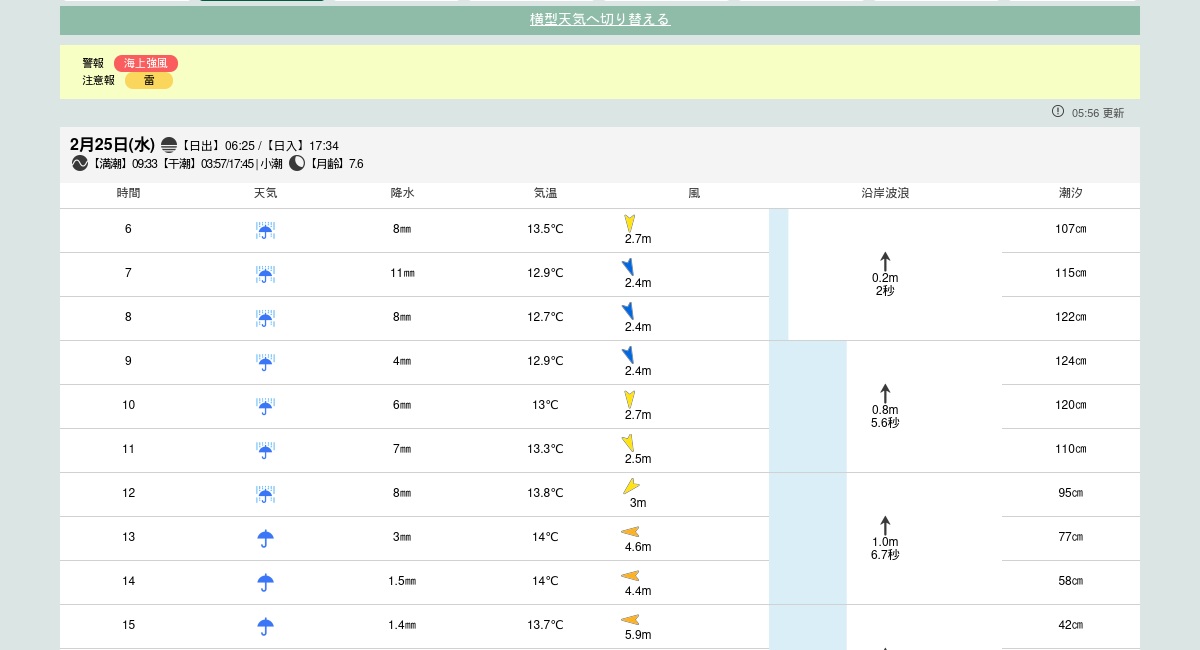The image size is (1200, 650).
Task: Click the wave direction arrow above 1.0m
Action: tap(885, 525)
